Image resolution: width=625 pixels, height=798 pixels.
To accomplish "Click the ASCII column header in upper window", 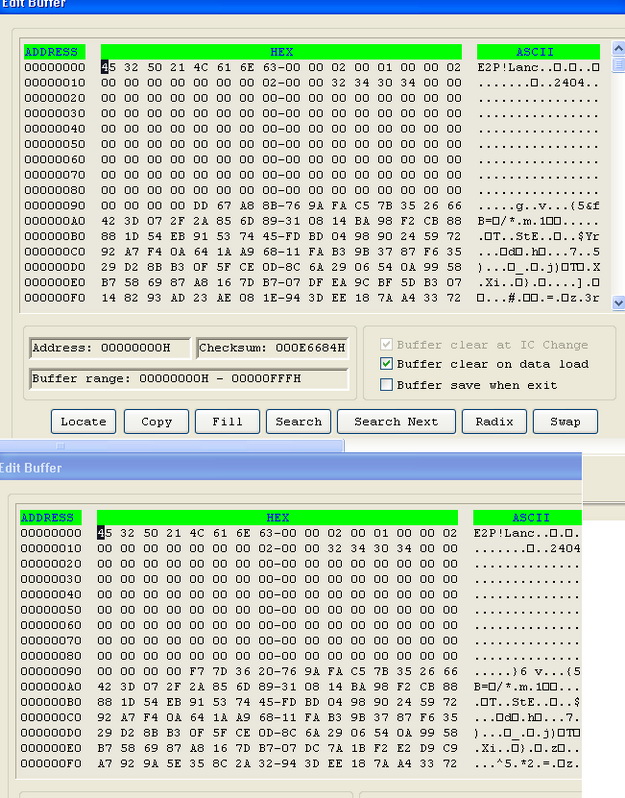I will pos(537,51).
